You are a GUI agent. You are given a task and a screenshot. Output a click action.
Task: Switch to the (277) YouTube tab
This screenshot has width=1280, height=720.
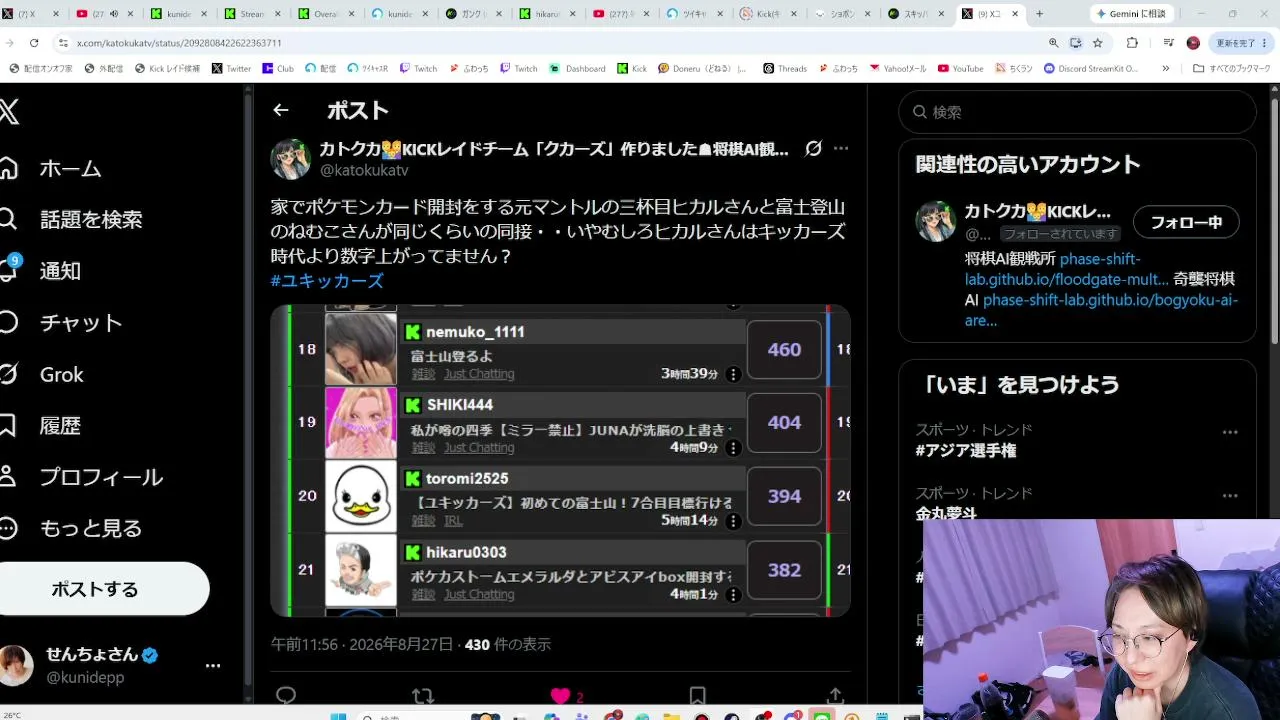[x=621, y=14]
